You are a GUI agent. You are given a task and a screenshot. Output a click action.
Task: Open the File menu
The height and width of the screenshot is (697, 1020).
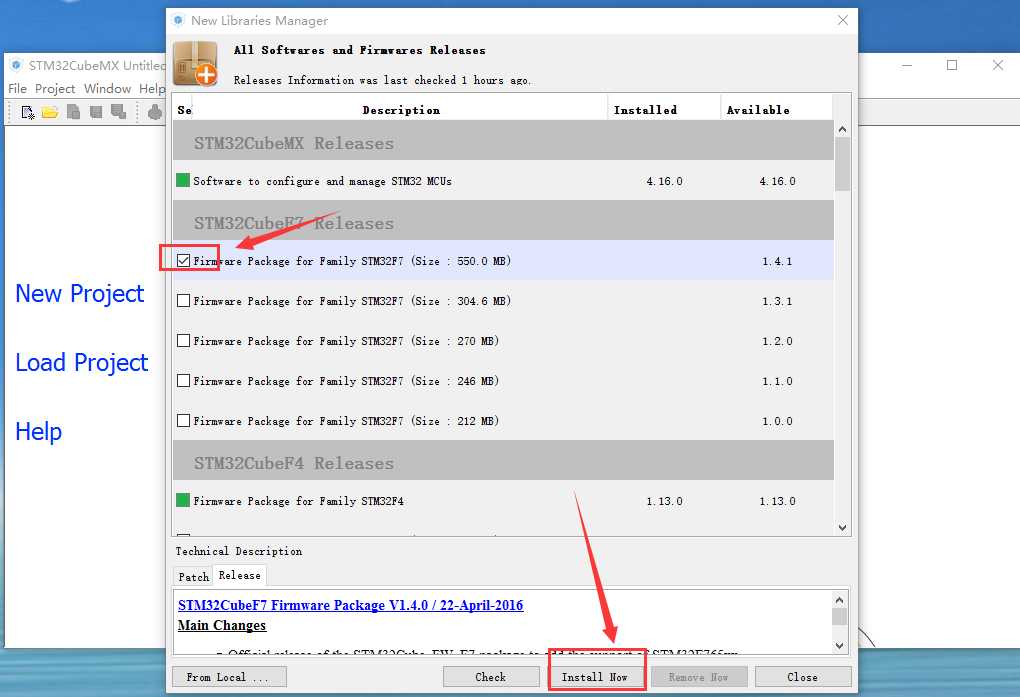[x=18, y=89]
